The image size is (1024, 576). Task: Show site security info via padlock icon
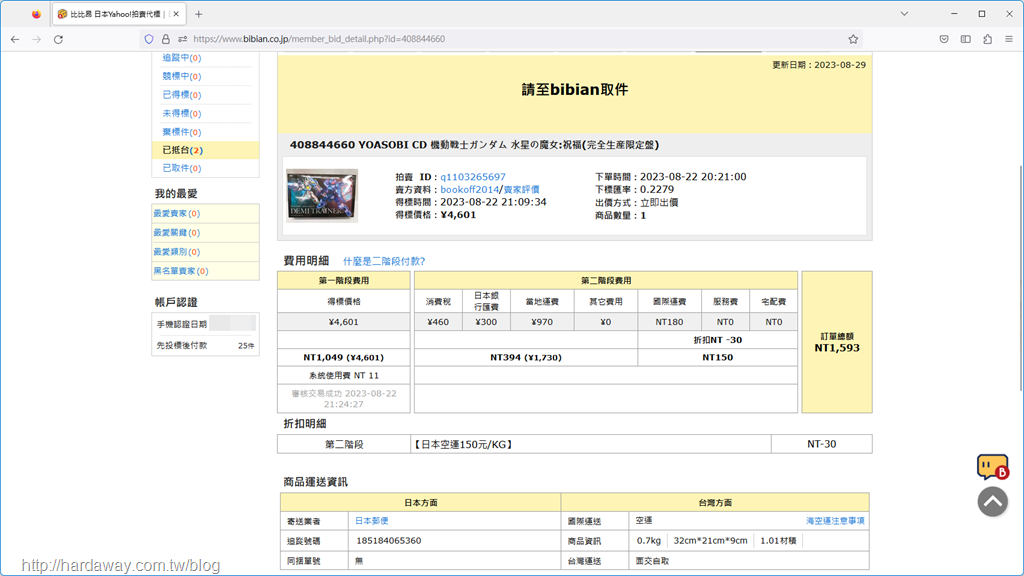click(x=166, y=39)
